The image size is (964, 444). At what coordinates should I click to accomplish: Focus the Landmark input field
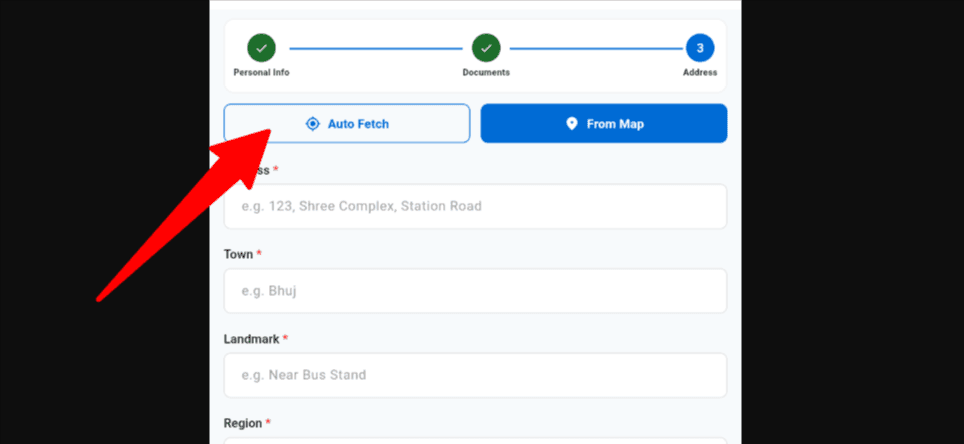tap(475, 375)
